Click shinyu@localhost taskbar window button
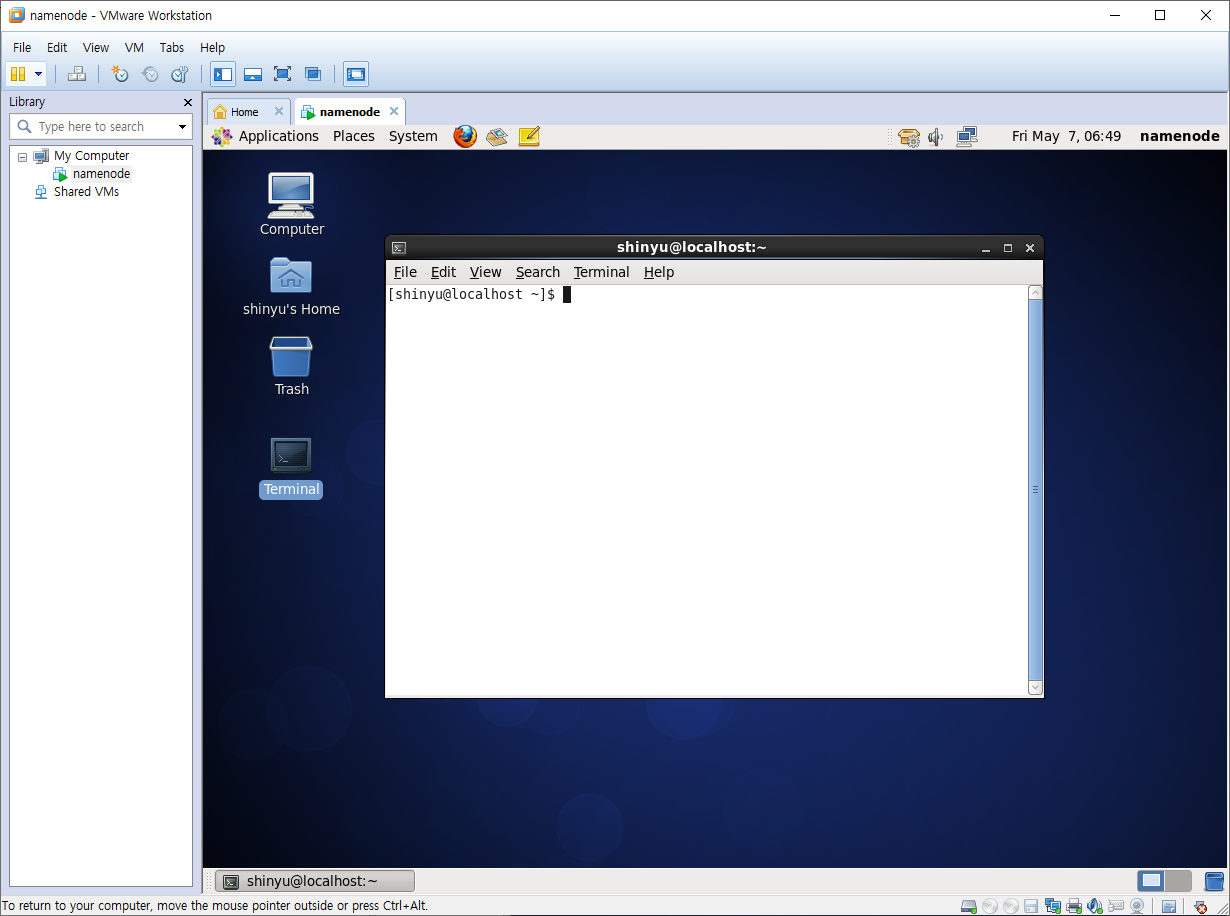Viewport: 1230px width, 916px height. tap(314, 881)
